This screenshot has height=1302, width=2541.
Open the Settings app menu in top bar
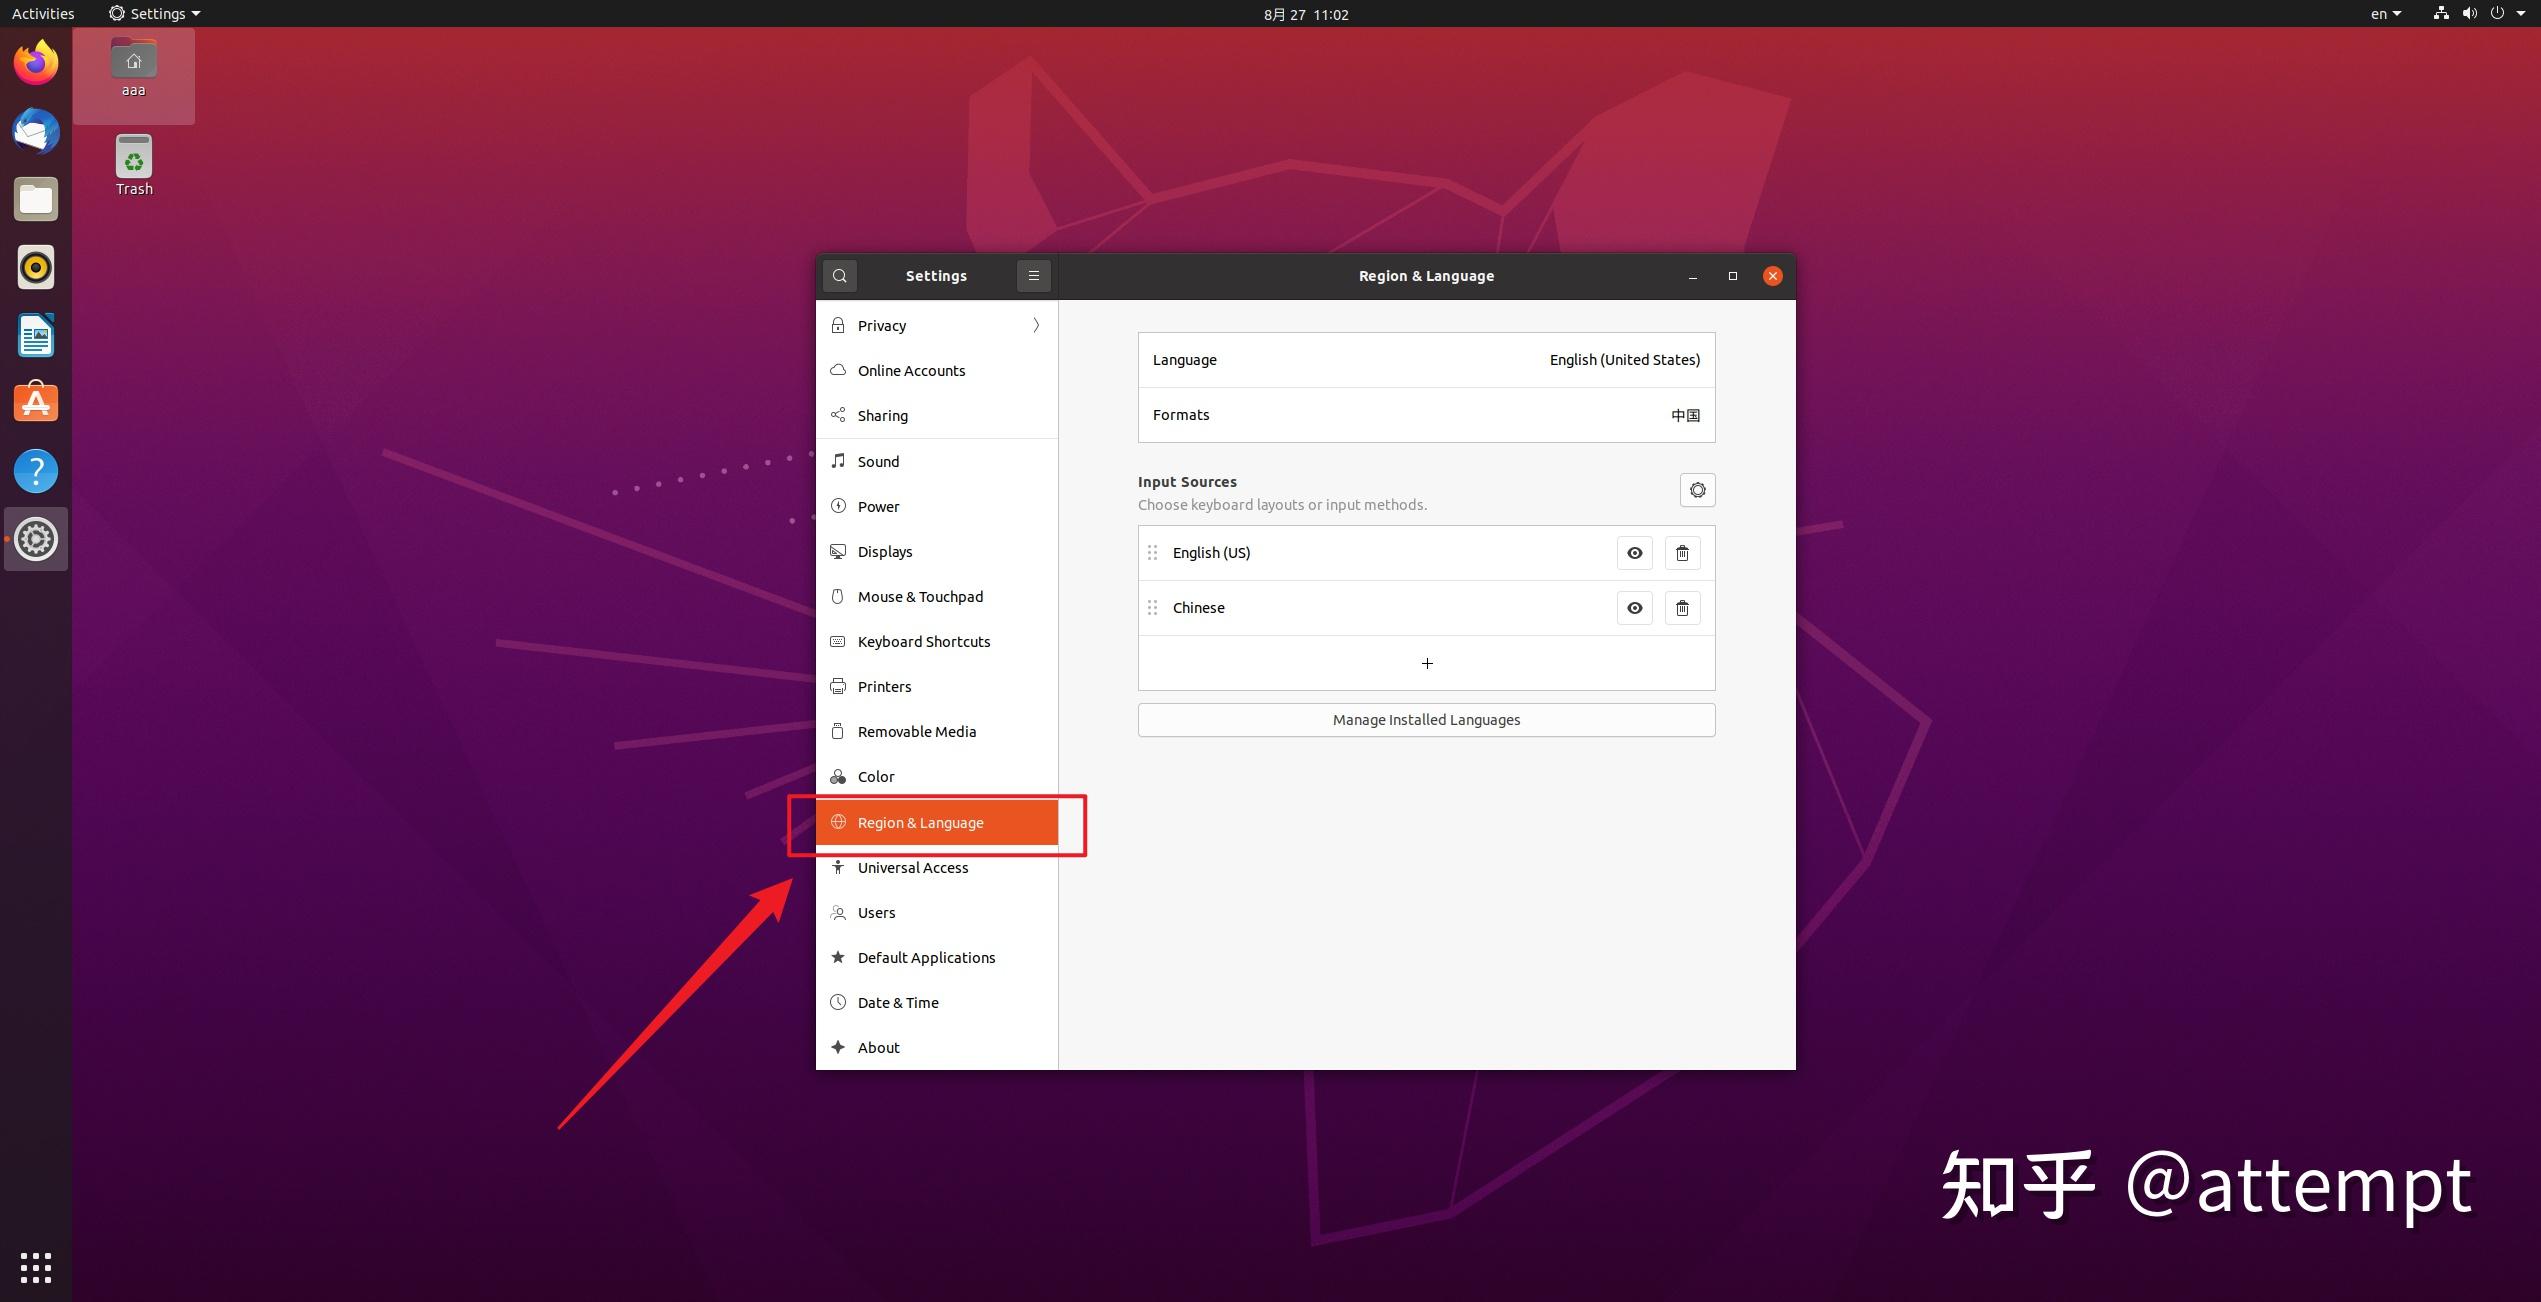[x=155, y=14]
